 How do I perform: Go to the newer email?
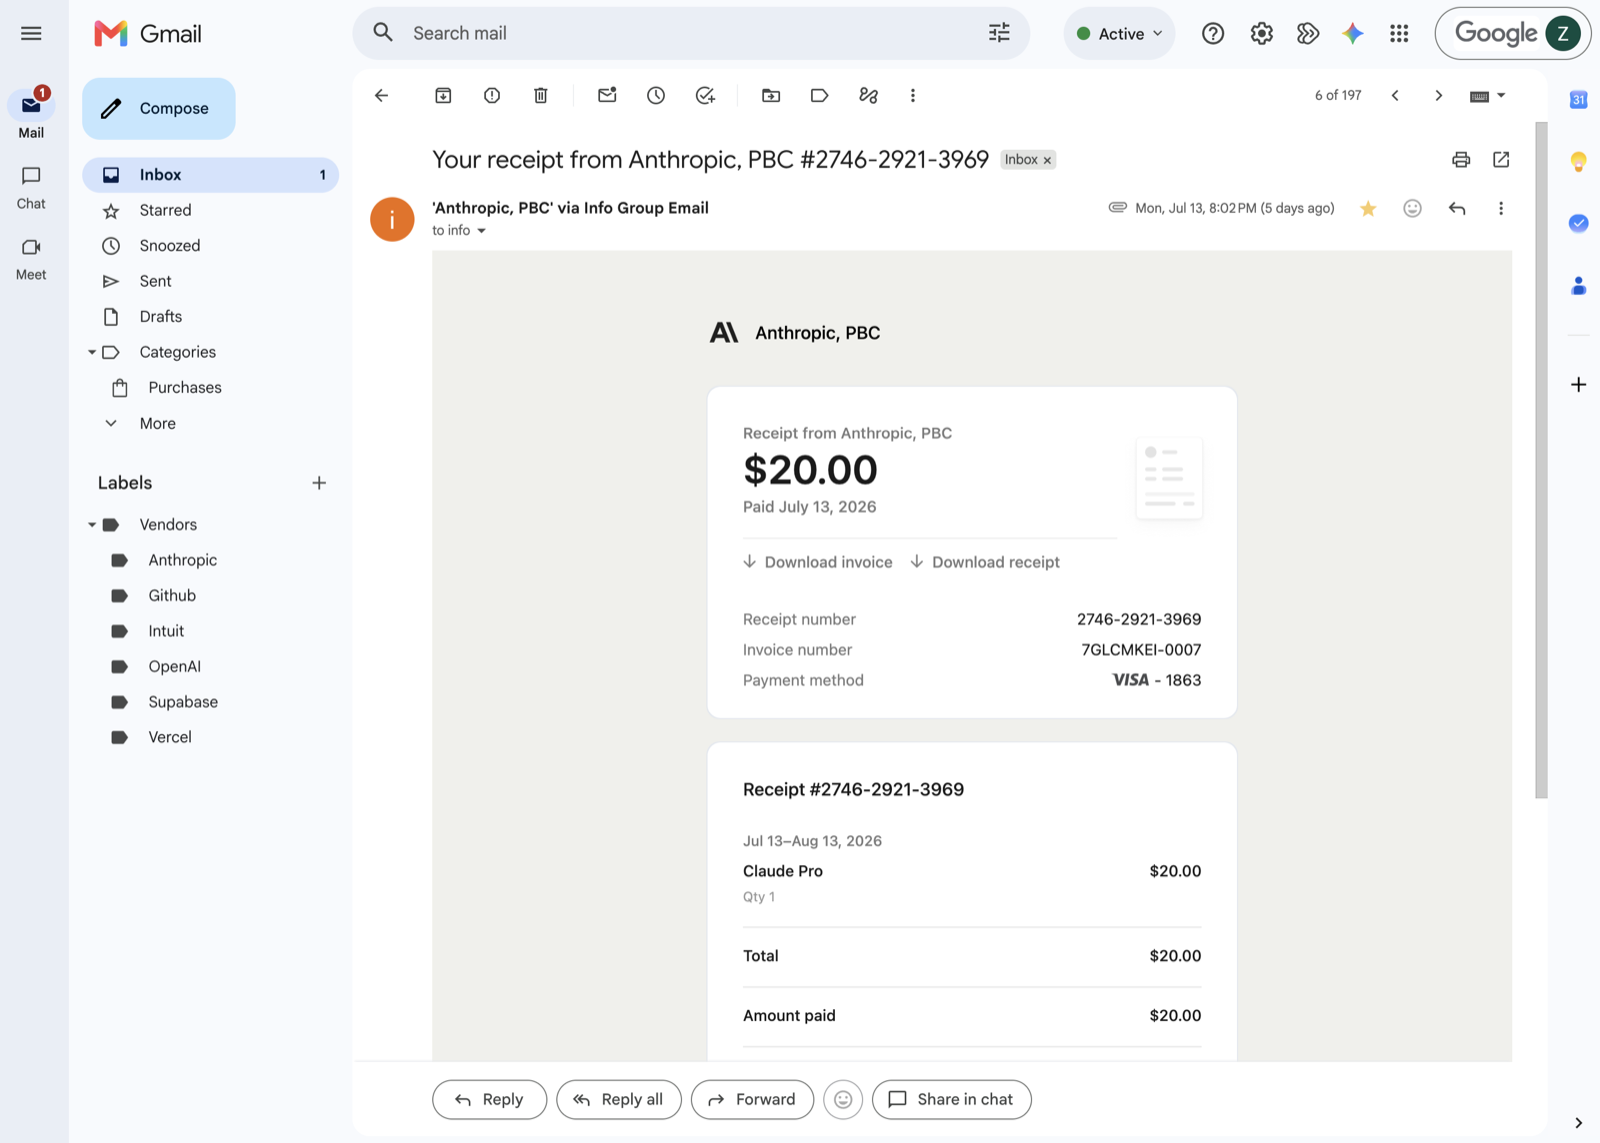pos(1395,95)
